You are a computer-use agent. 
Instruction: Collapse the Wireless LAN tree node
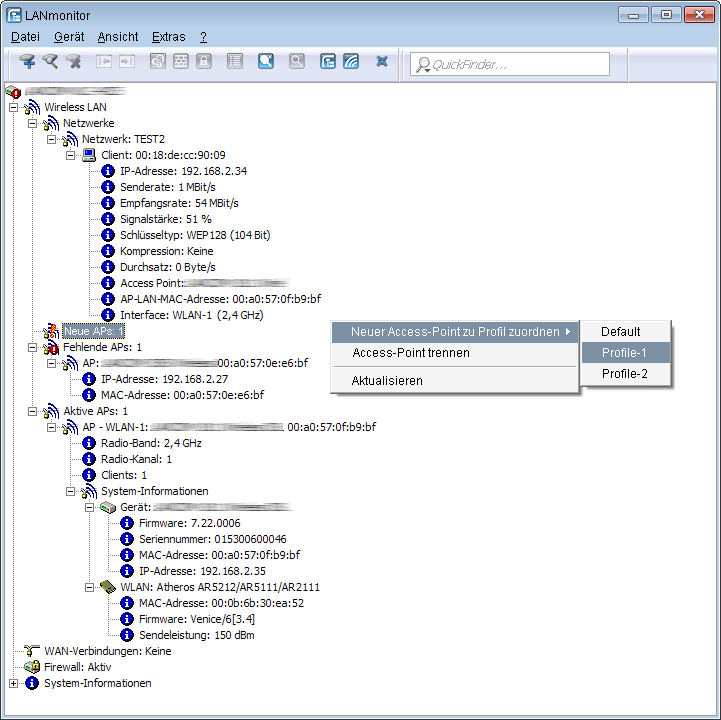(13, 107)
